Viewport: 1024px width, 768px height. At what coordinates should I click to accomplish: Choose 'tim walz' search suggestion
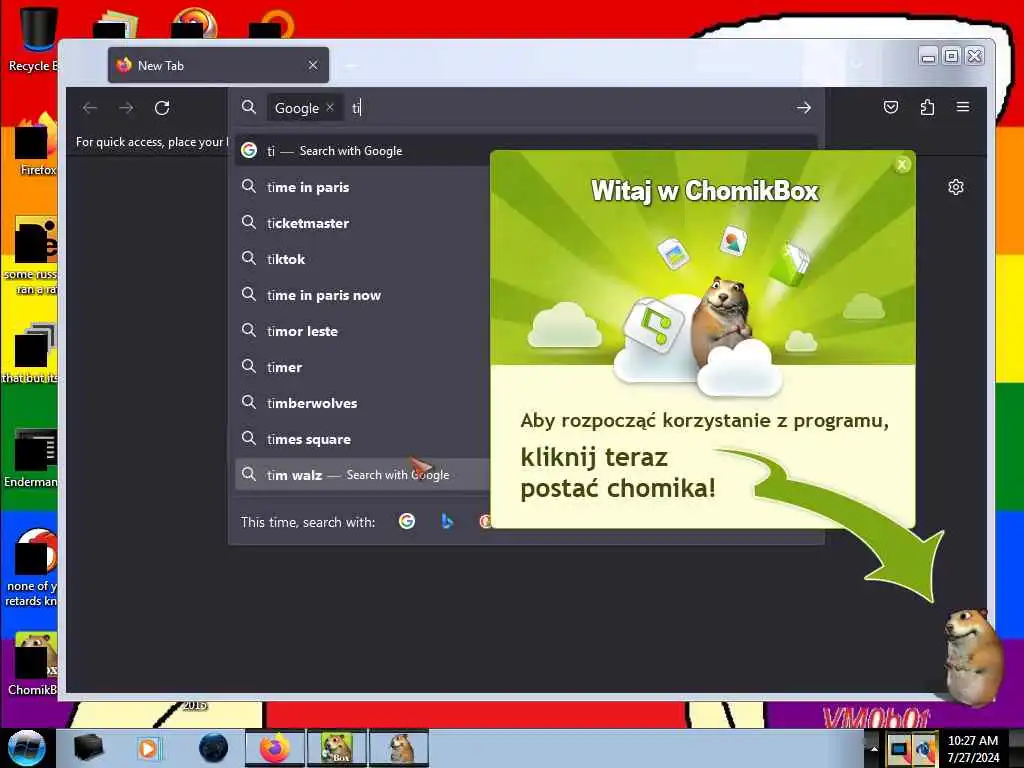point(362,475)
